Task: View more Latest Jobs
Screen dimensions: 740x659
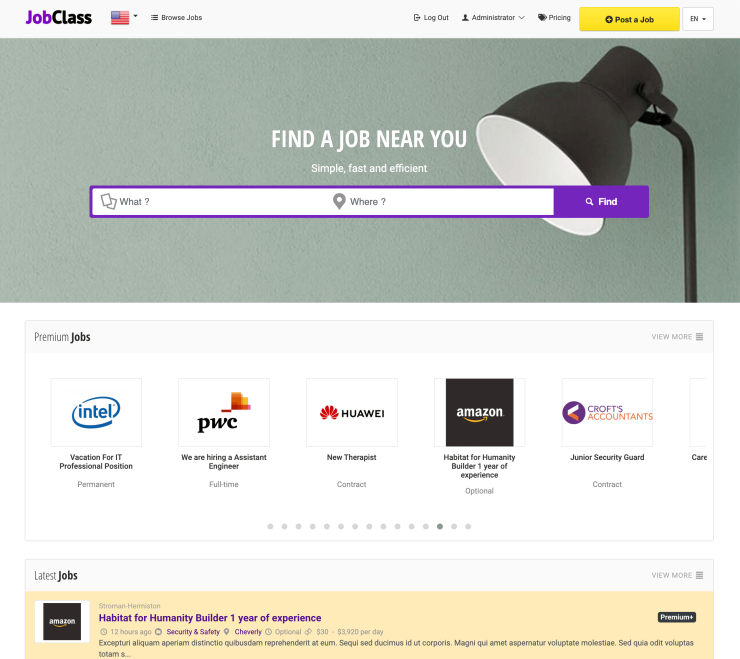Action: (677, 575)
